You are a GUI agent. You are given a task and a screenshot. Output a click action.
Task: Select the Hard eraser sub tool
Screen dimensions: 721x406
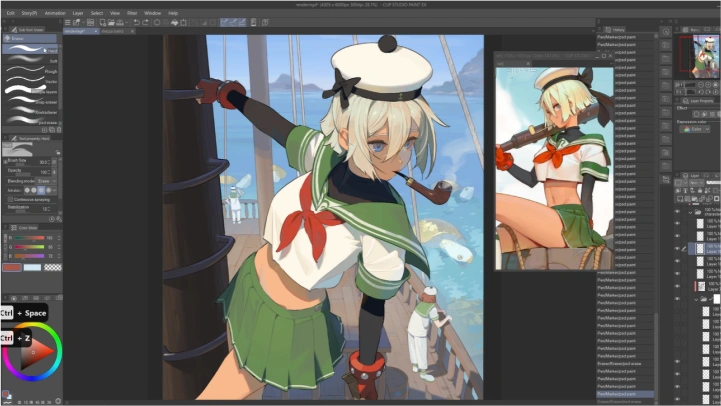[30, 49]
